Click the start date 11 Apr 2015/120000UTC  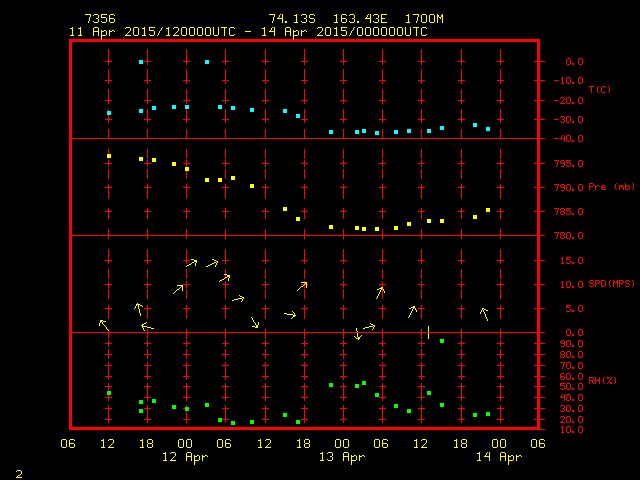(x=152, y=32)
